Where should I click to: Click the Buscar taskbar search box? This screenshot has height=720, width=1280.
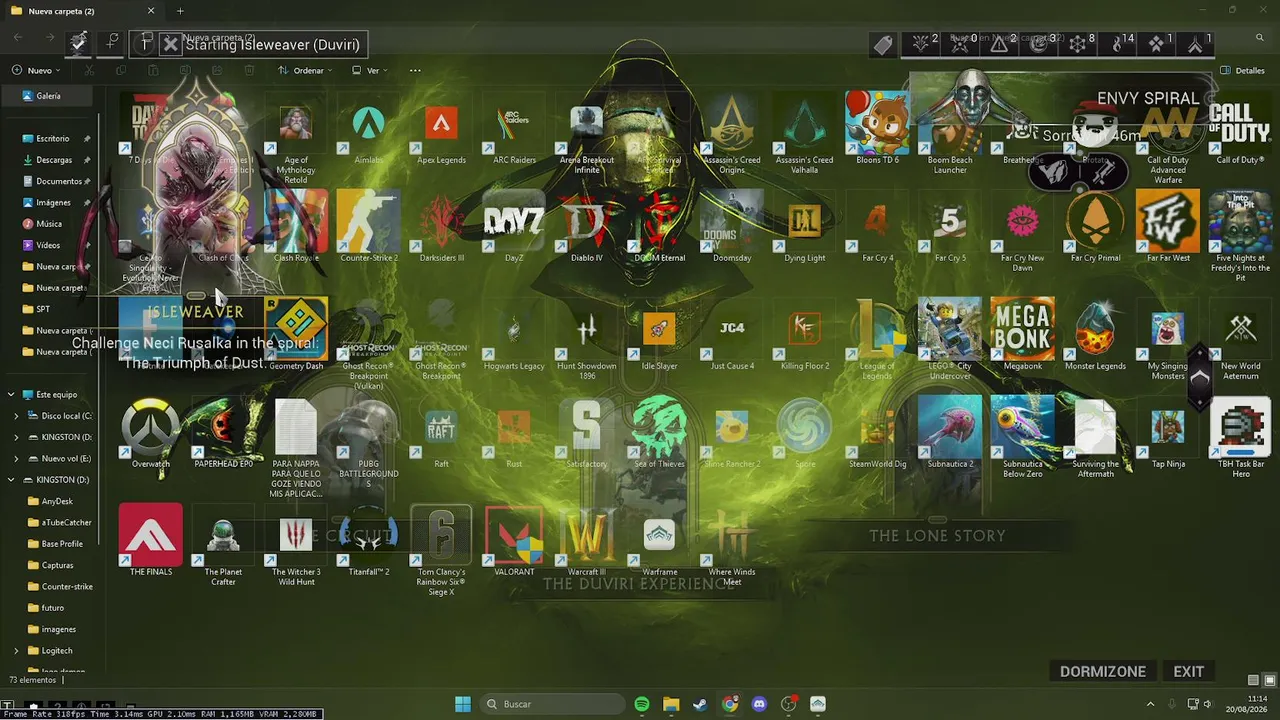click(x=551, y=704)
